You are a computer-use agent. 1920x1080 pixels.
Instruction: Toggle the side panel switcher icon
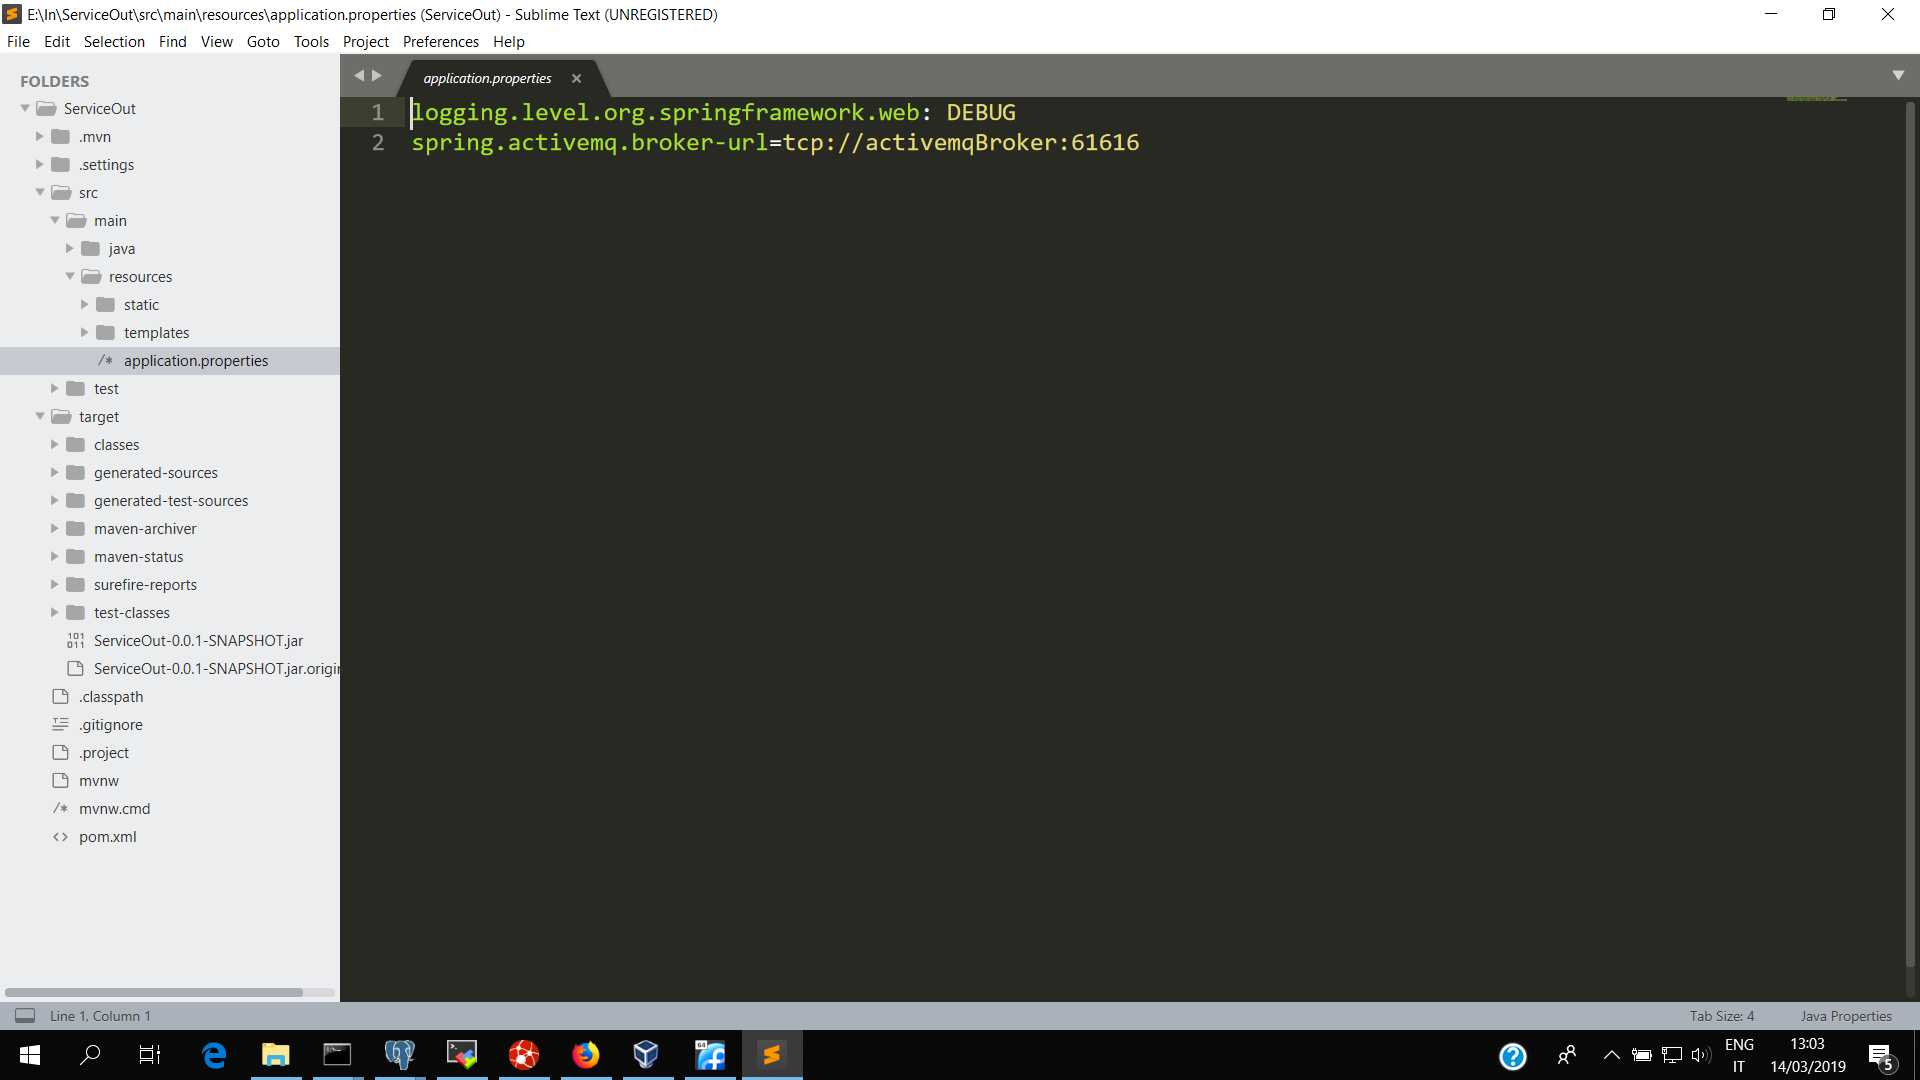[25, 1015]
